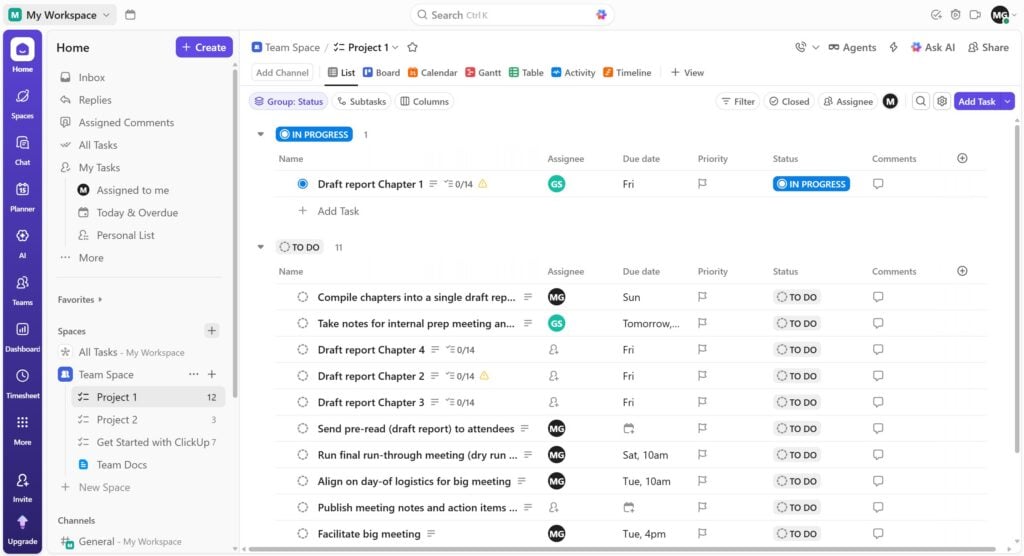Switch to the Board view tab
Image resolution: width=1024 pixels, height=556 pixels.
(x=381, y=73)
